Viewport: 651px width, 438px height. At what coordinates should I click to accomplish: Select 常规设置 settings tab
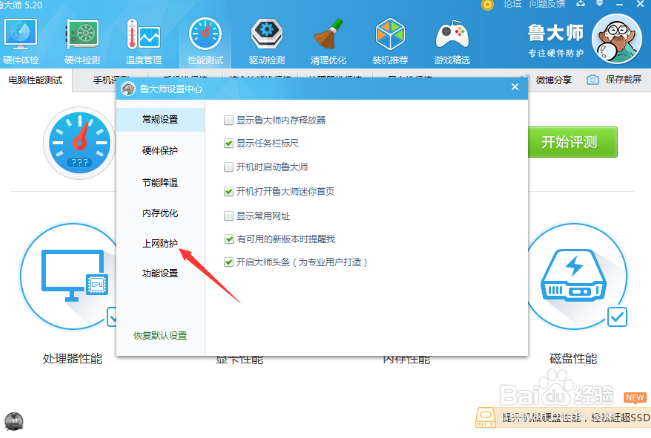(x=160, y=120)
